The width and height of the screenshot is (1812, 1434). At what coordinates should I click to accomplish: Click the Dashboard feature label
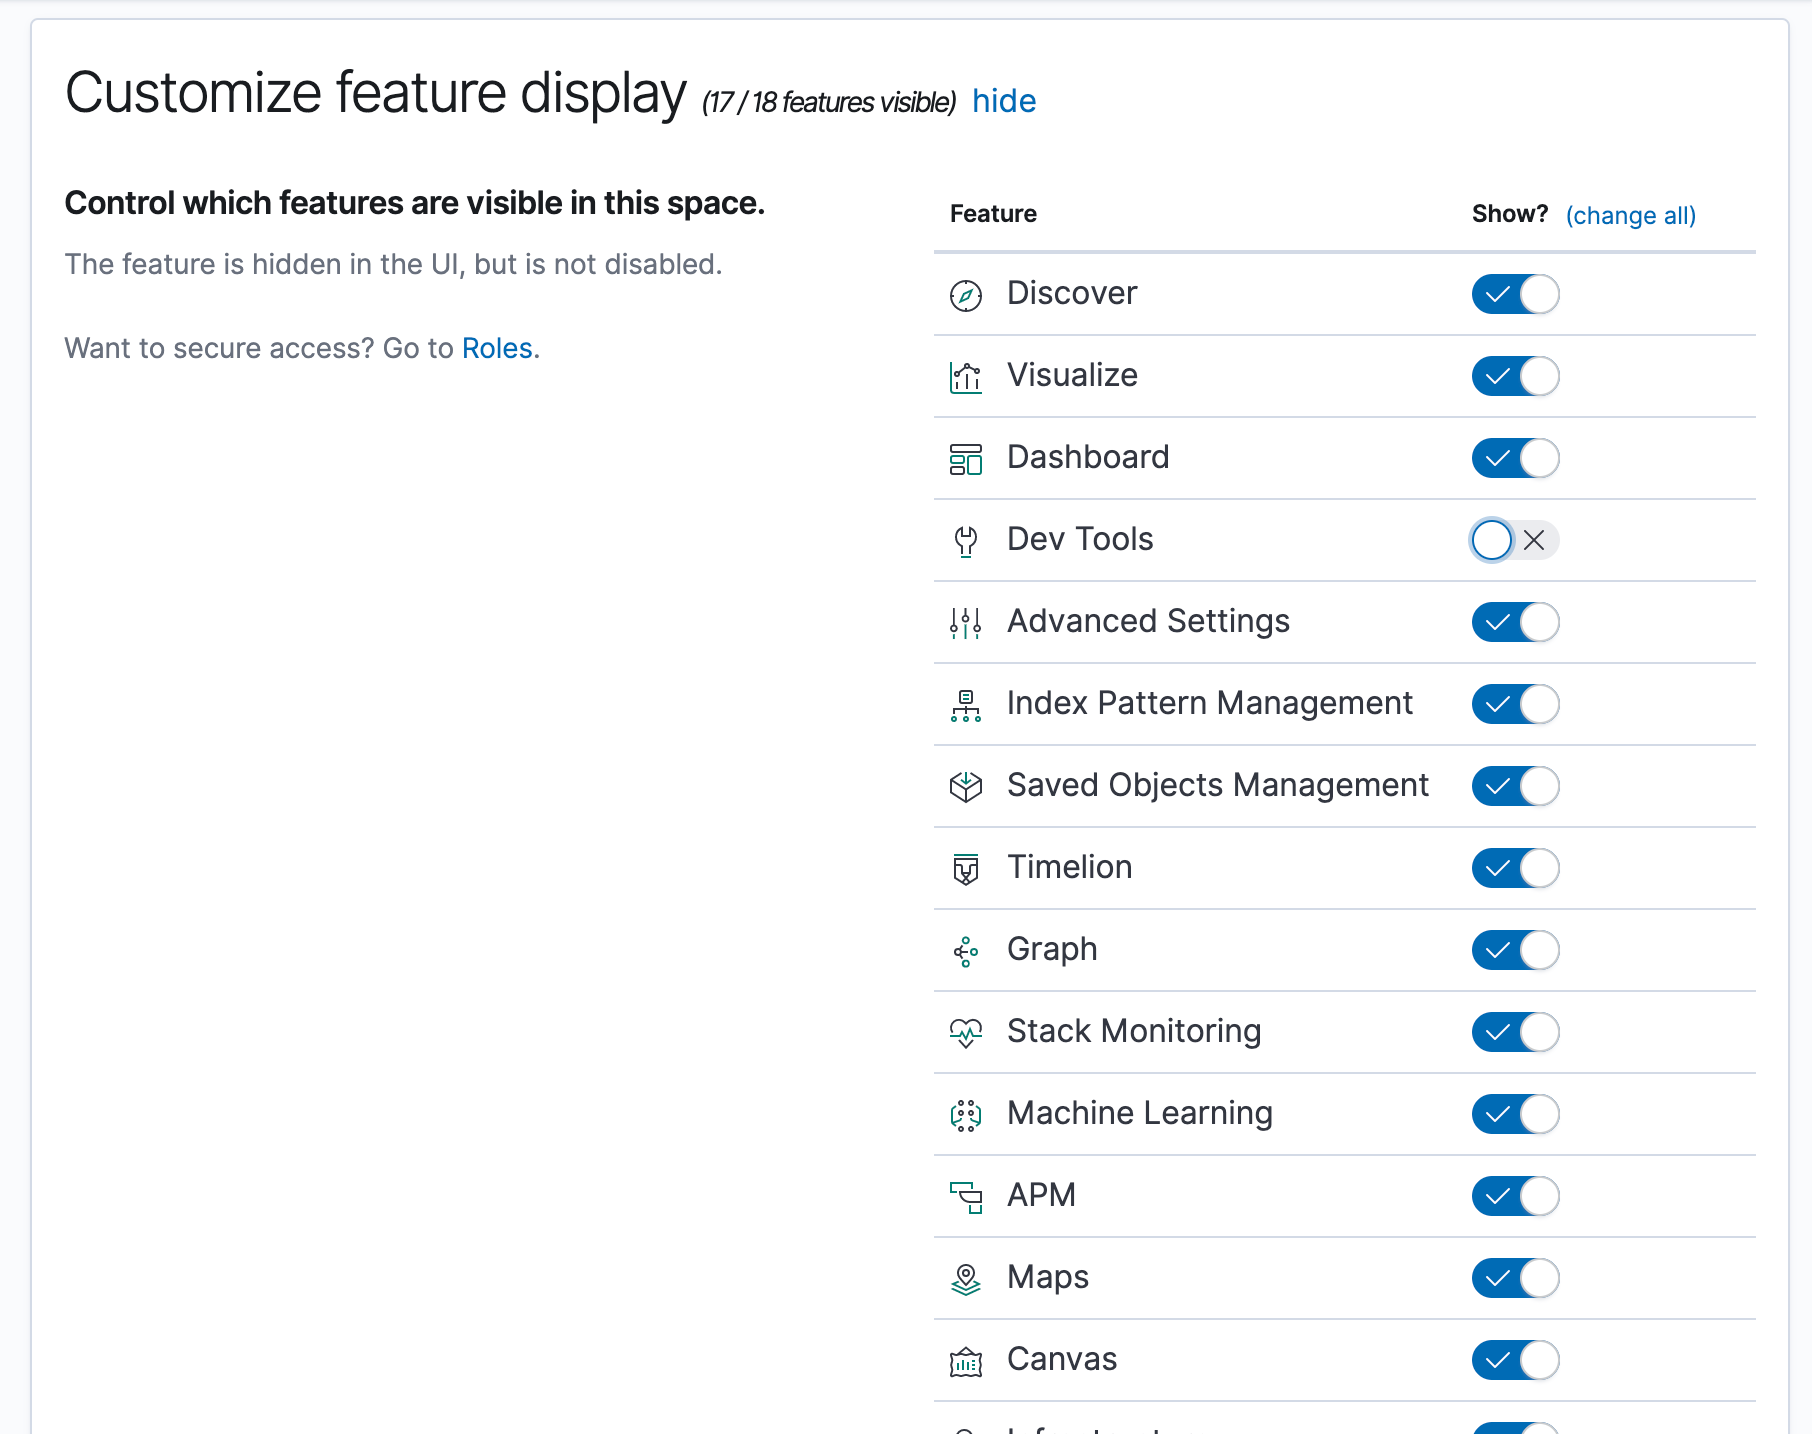[x=1088, y=457]
